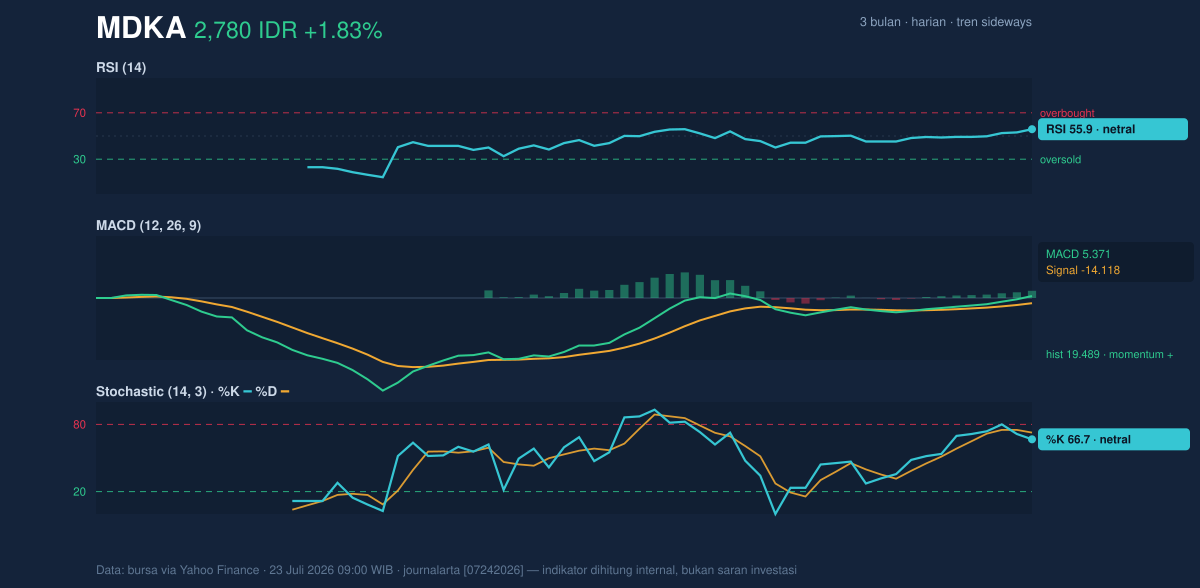Select the RSI 55.9 netral badge
This screenshot has height=588, width=1200.
tap(1113, 129)
